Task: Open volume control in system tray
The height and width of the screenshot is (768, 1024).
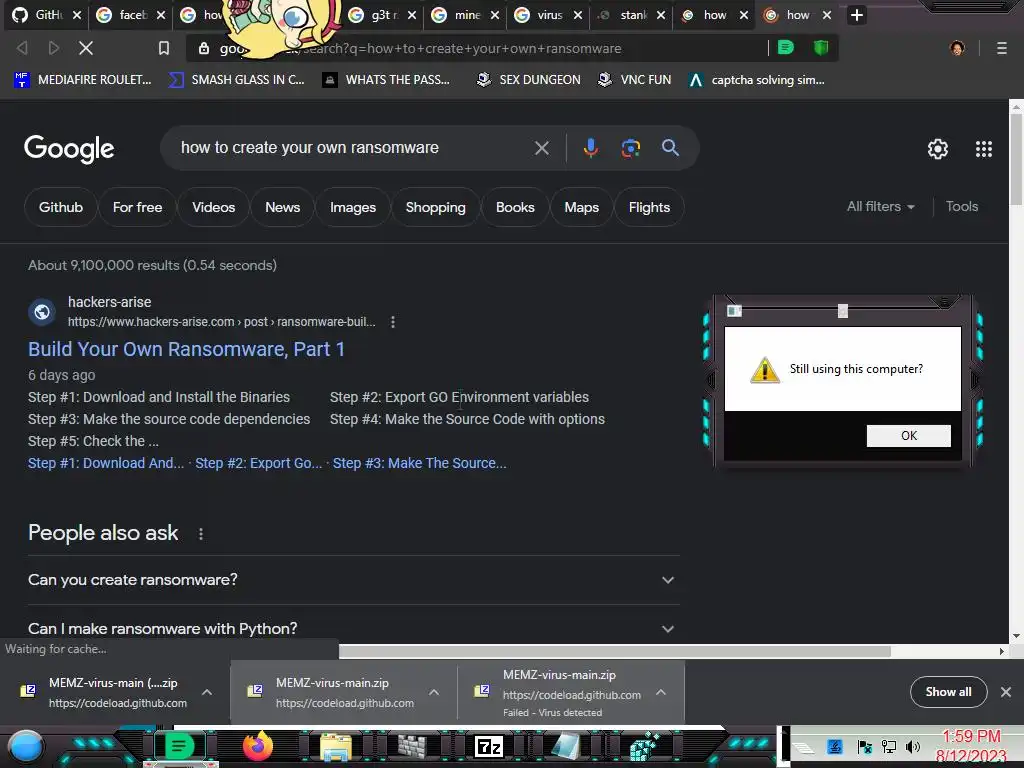Action: click(x=912, y=746)
